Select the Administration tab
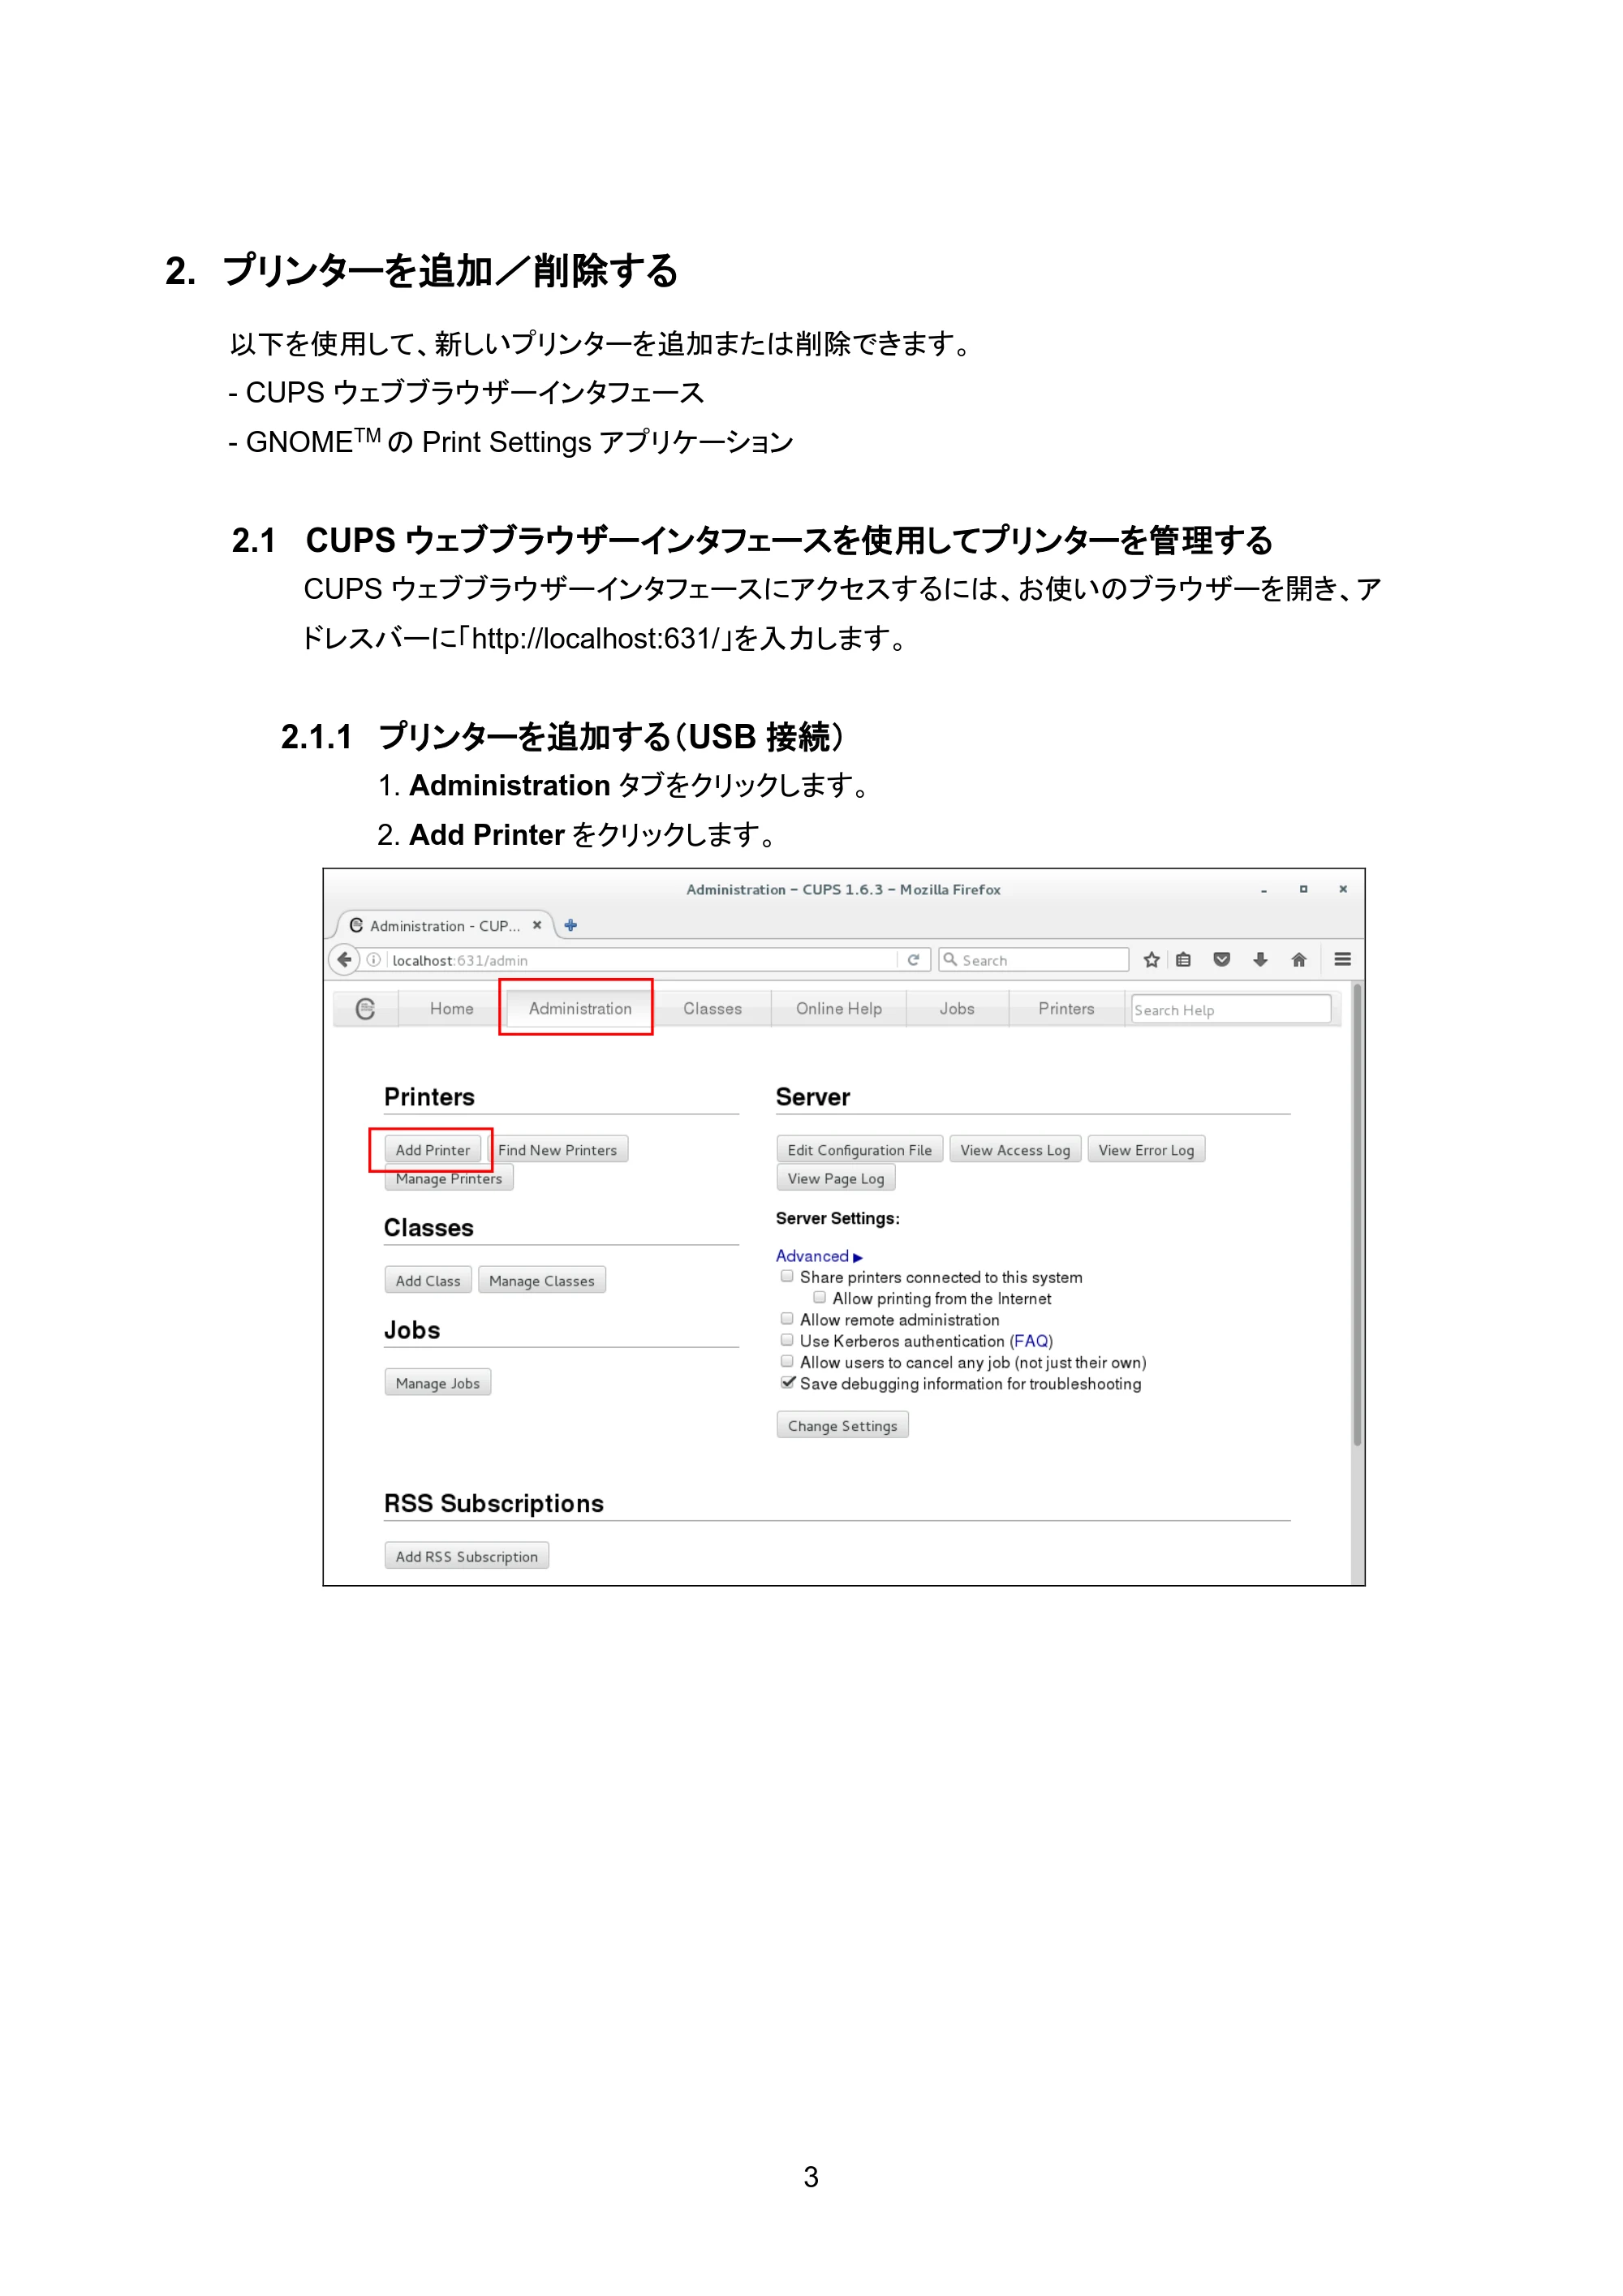The image size is (1623, 2296). pyautogui.click(x=580, y=1009)
